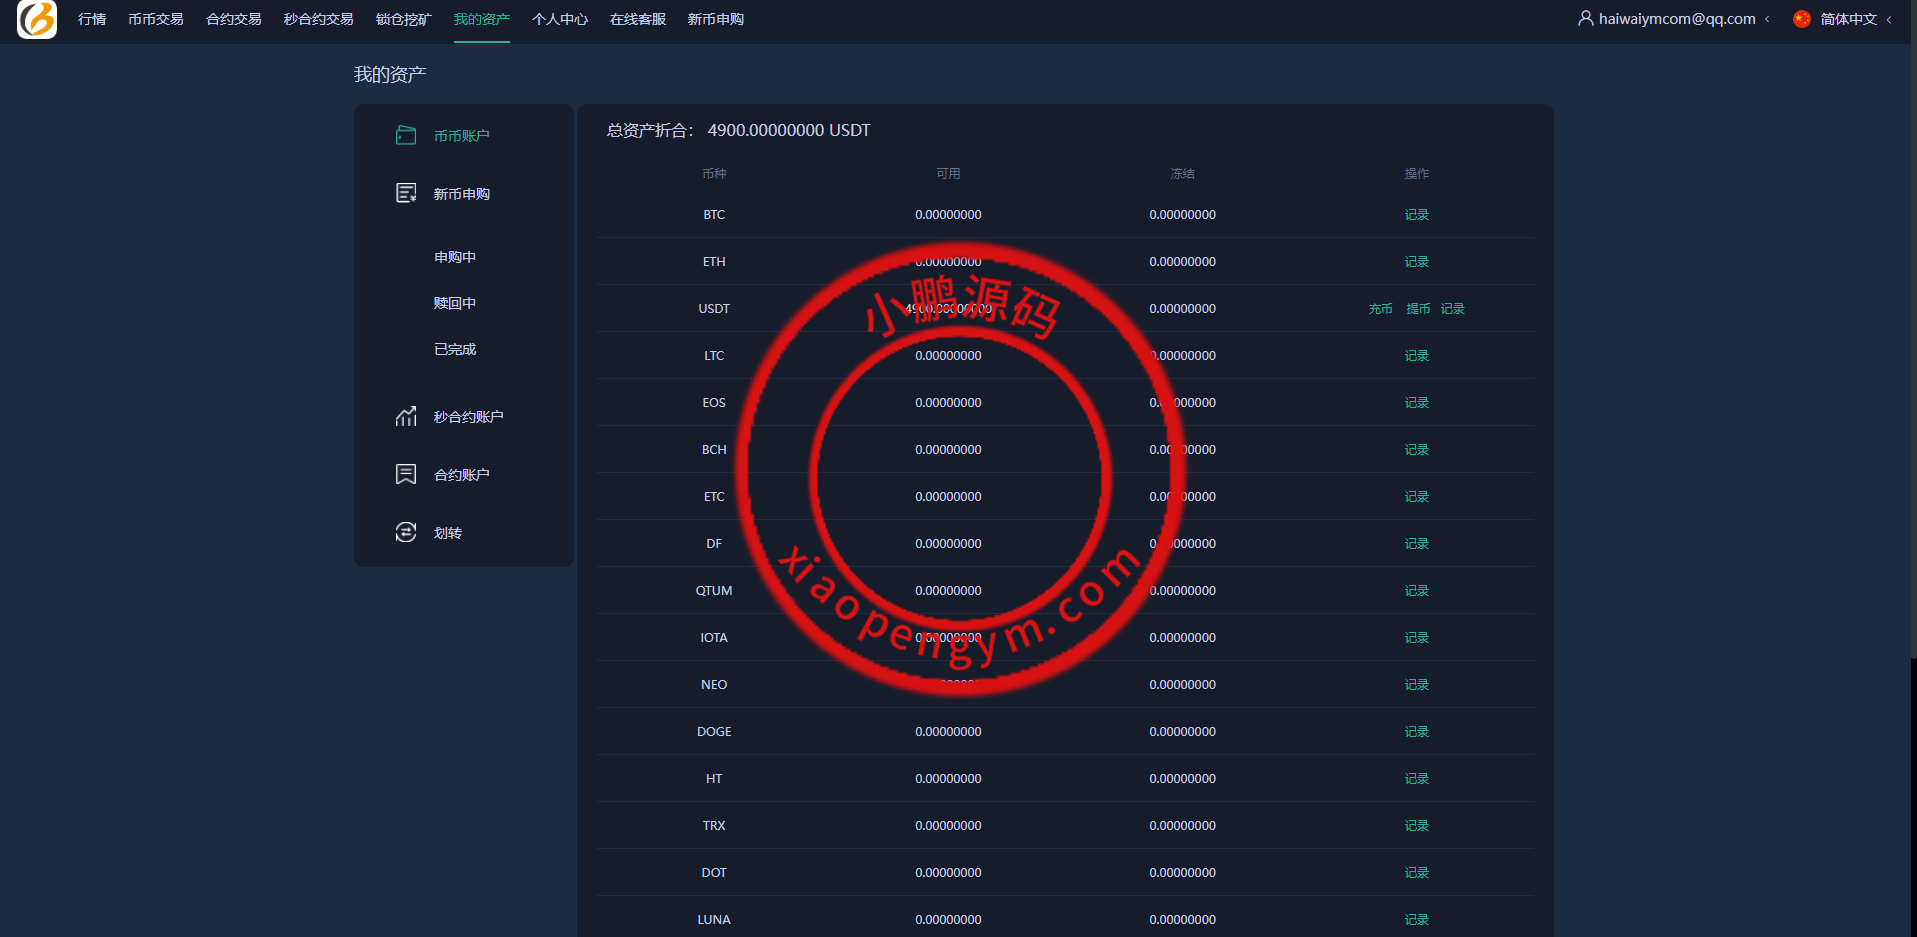
Task: Click 提币 link in USDT row
Action: point(1418,309)
